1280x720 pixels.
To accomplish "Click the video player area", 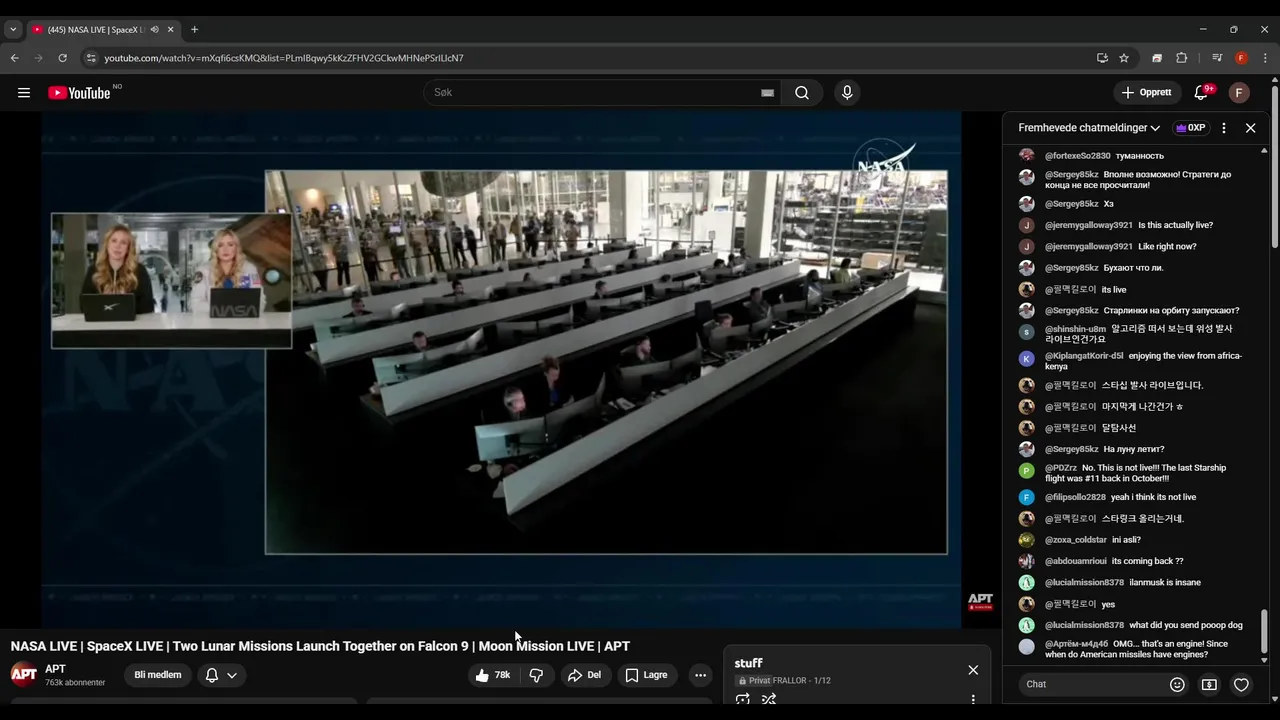I will (501, 369).
